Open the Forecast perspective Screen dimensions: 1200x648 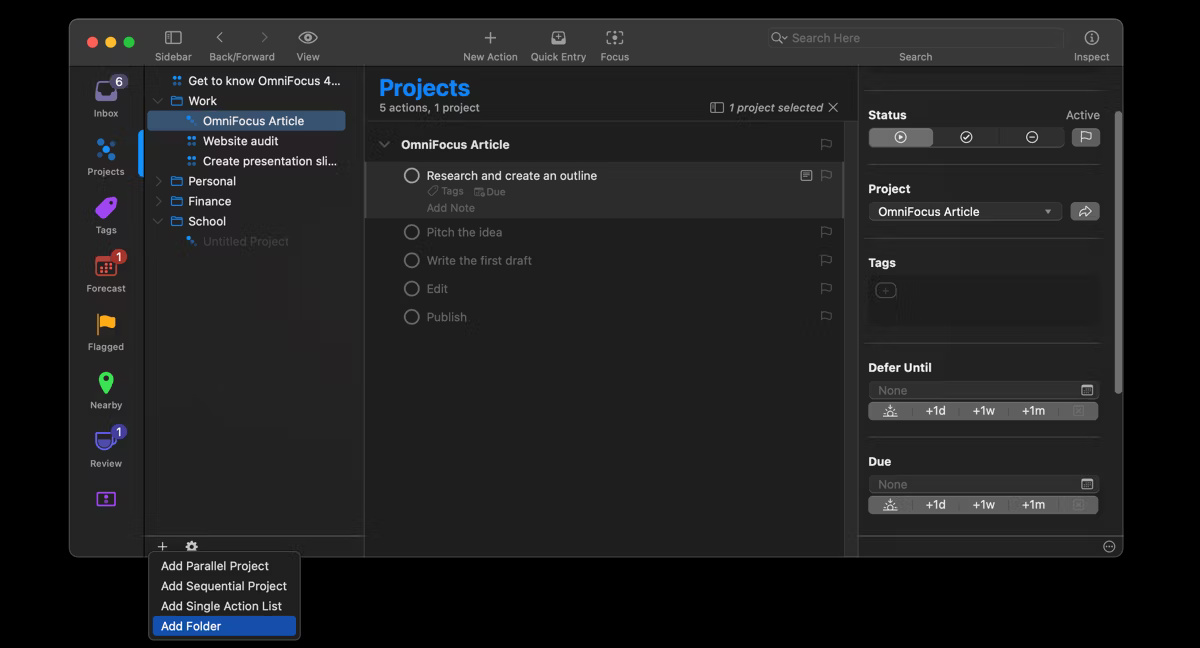[105, 268]
